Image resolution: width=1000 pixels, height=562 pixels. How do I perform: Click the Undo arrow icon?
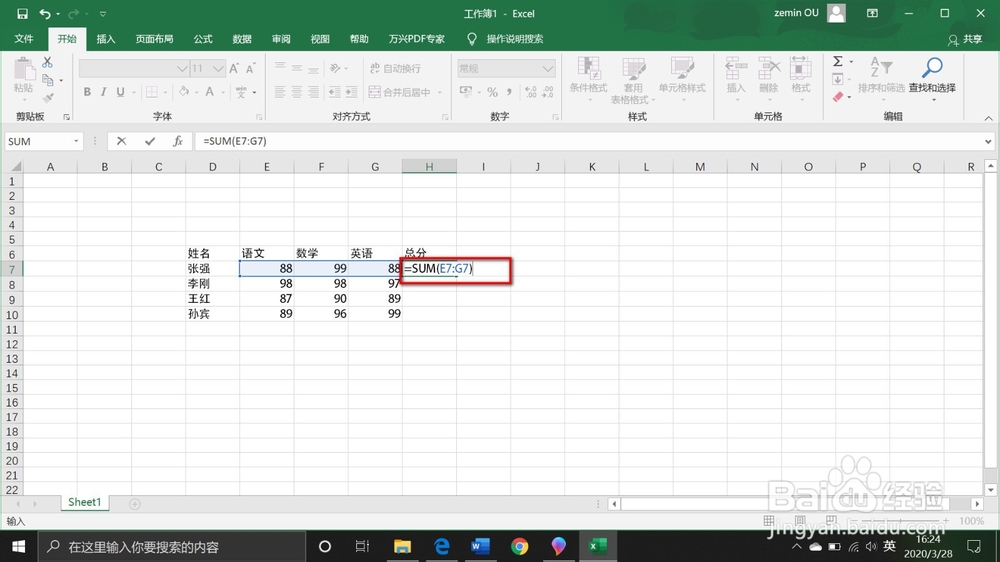(x=45, y=13)
